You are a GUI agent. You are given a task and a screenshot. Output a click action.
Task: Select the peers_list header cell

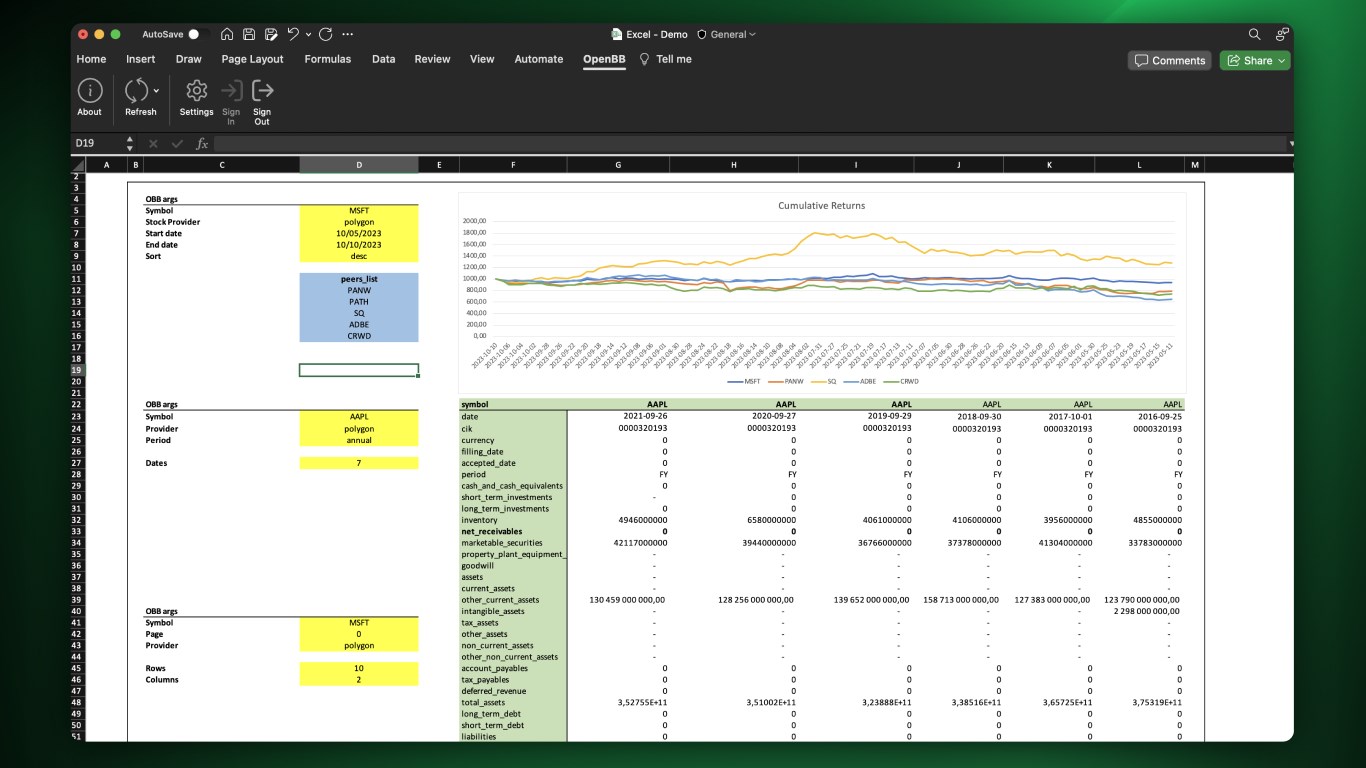tap(359, 279)
